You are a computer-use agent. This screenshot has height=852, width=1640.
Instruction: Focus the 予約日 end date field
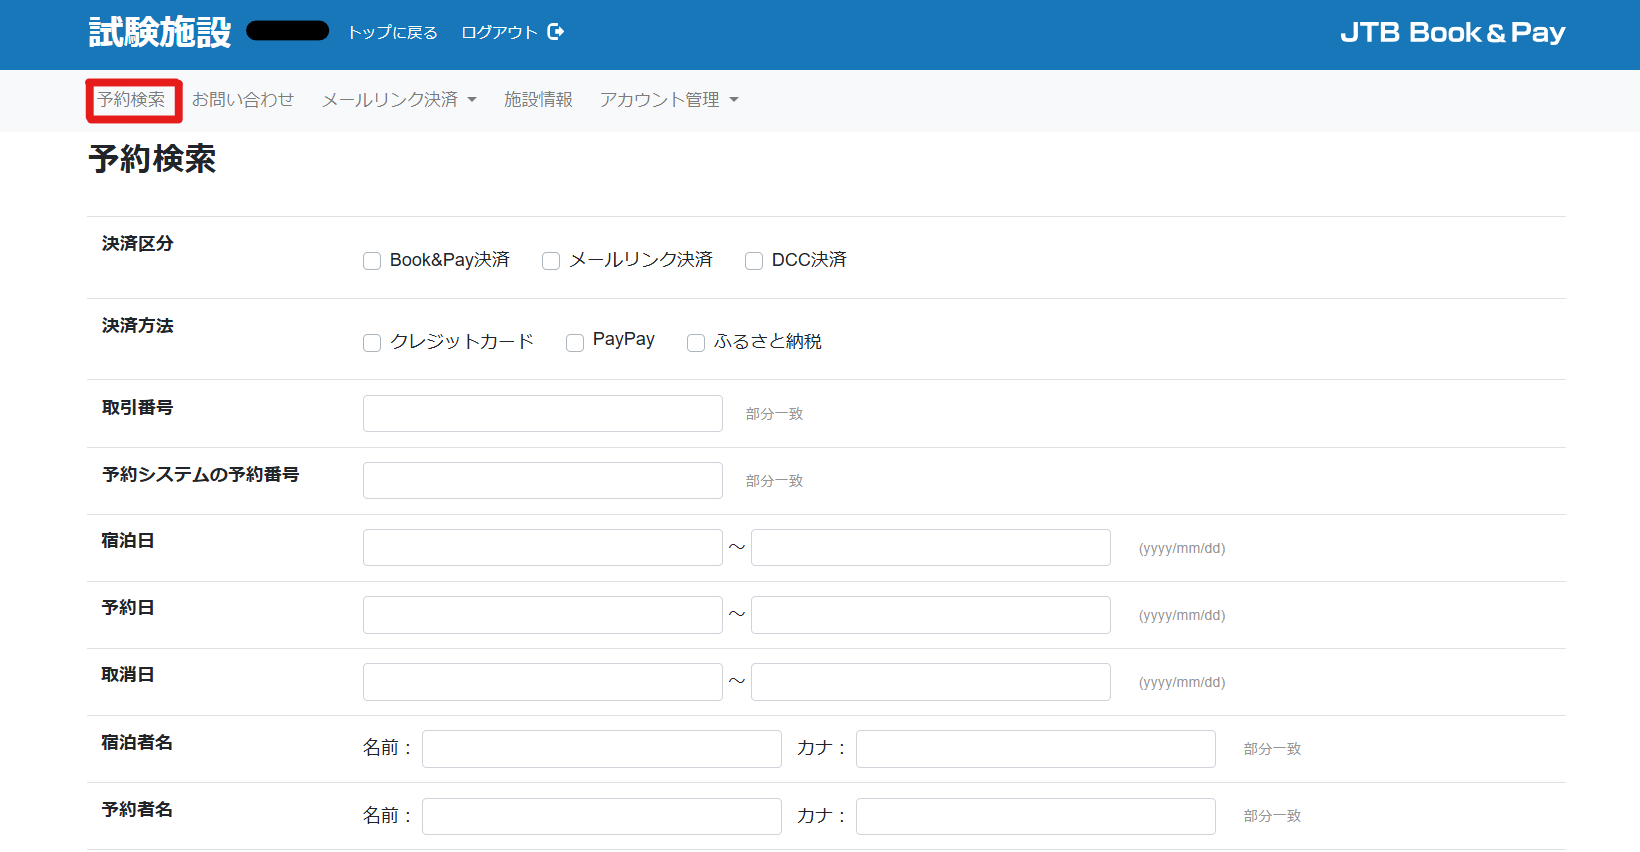pyautogui.click(x=931, y=615)
